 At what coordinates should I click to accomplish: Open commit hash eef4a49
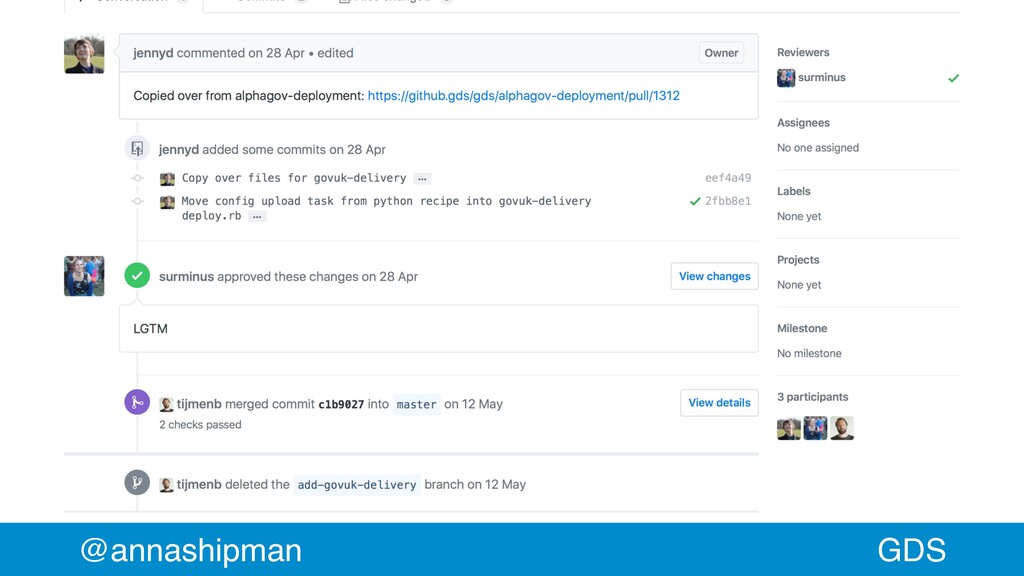tap(728, 178)
